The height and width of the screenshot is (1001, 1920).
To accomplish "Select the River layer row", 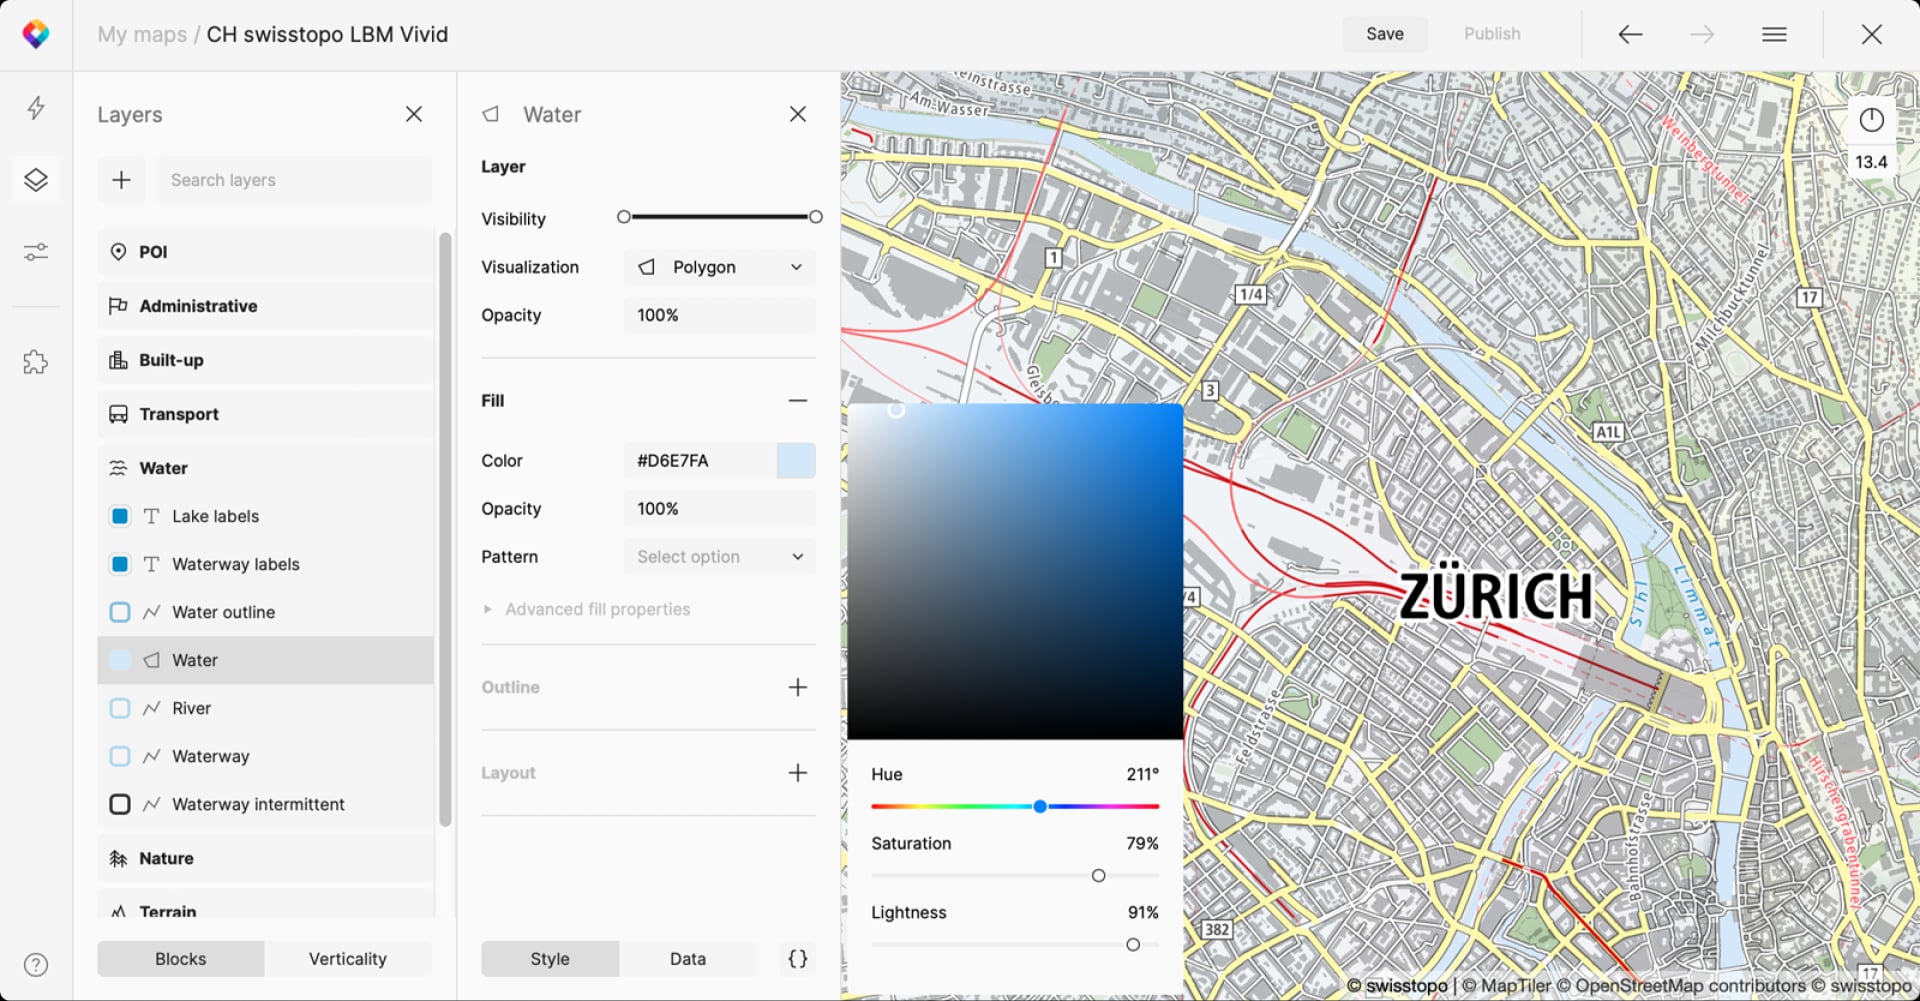I will (265, 708).
